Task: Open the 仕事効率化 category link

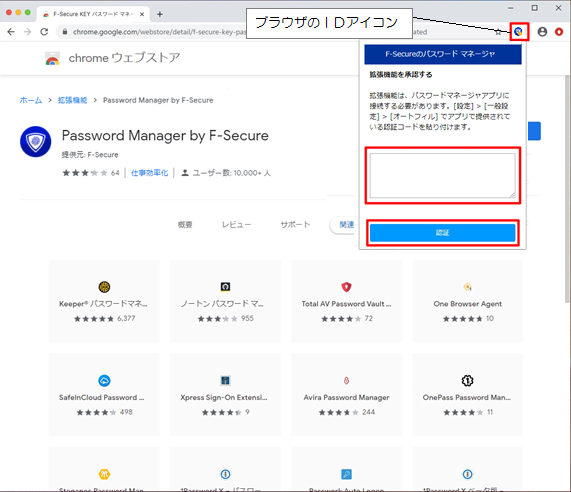Action: pos(149,173)
